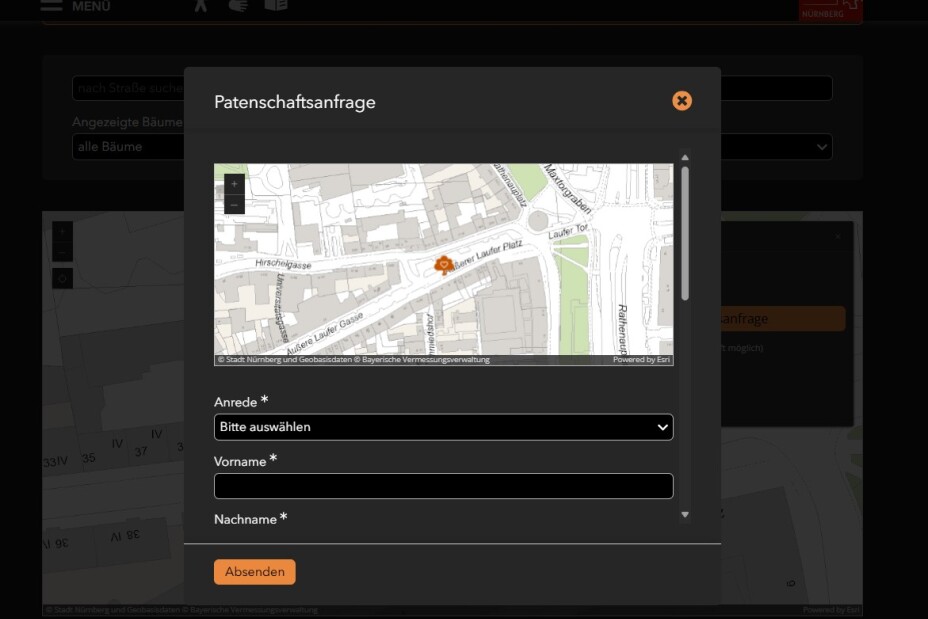Screen dimensions: 928x619
Task: Open the MENÜ menu
Action: point(91,6)
